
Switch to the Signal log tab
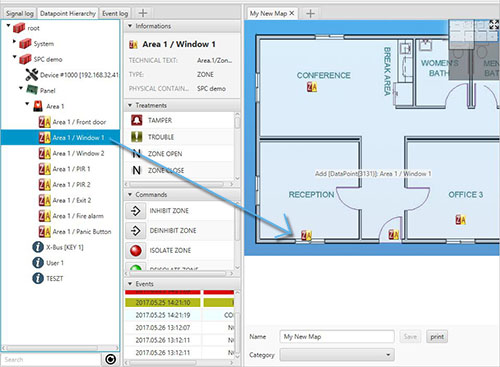click(20, 13)
